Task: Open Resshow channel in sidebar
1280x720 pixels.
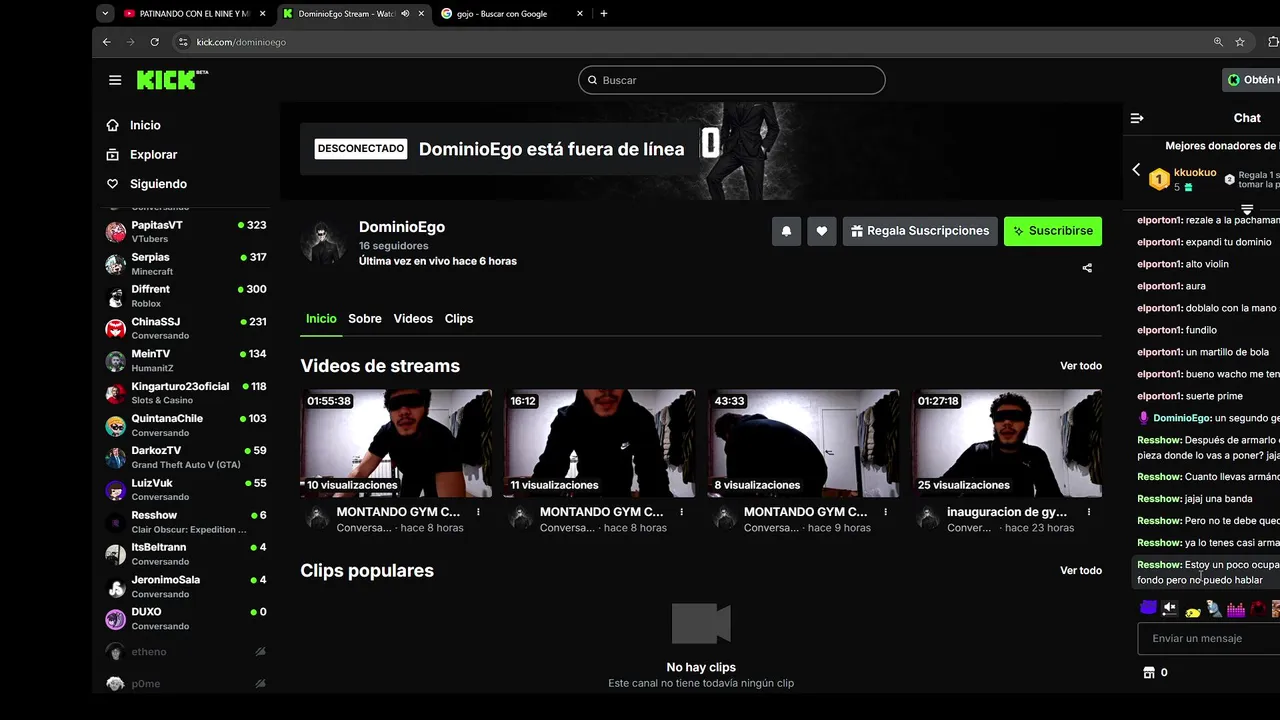Action: pyautogui.click(x=186, y=521)
